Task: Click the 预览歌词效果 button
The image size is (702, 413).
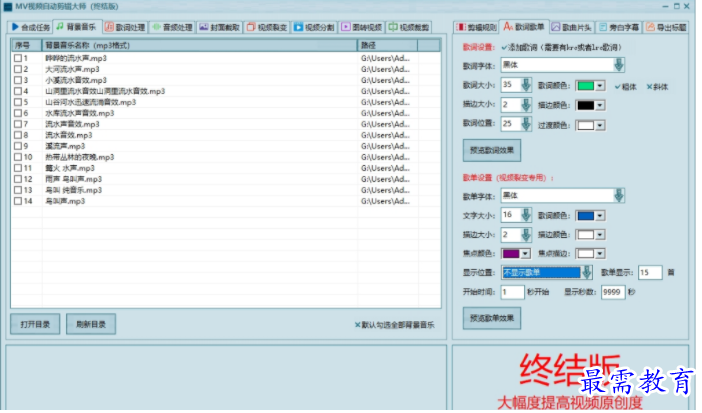Action: (492, 151)
